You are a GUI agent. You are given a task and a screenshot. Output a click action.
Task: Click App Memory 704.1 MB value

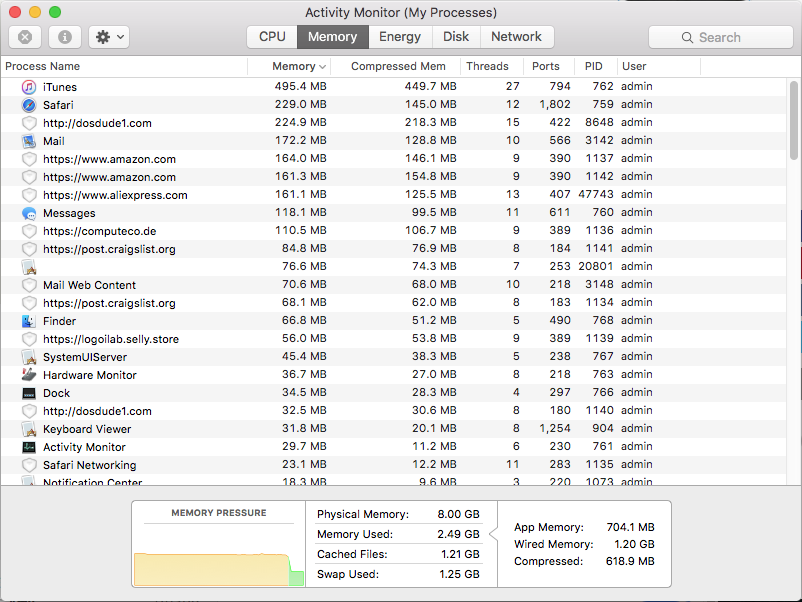point(631,527)
